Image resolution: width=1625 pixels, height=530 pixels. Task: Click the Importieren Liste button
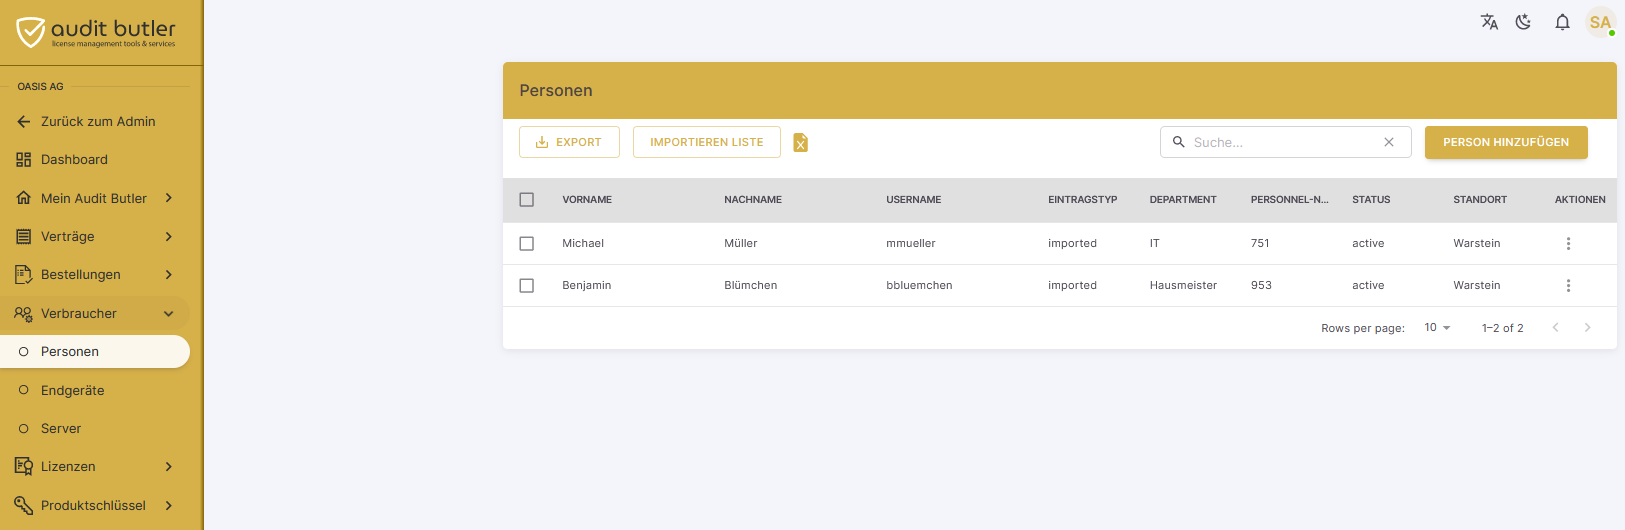click(x=707, y=142)
